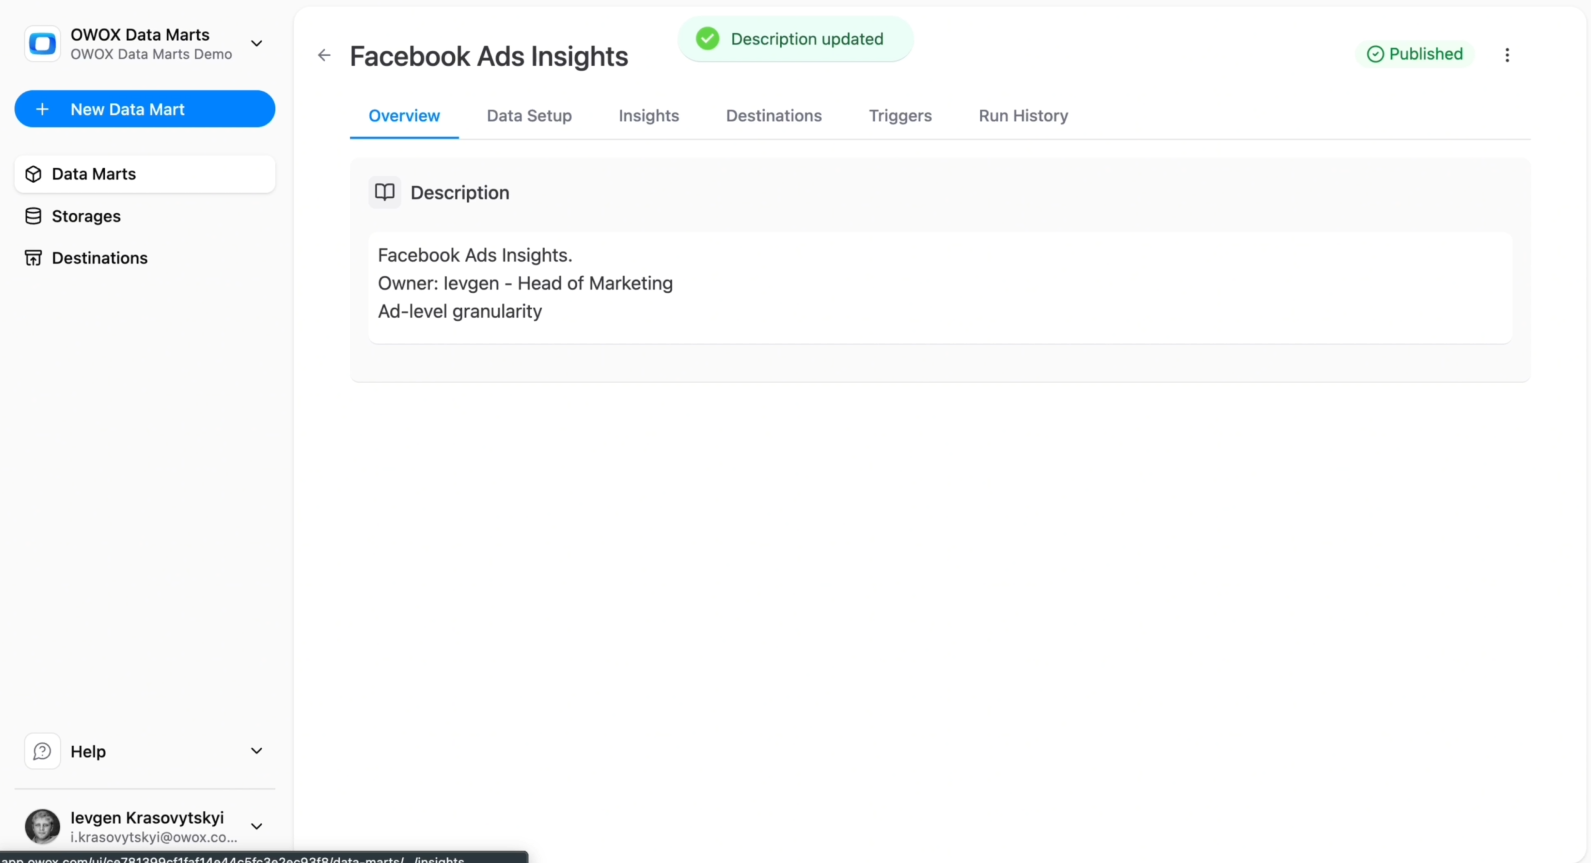Click the Ievgen Krasovytskyi avatar
The height and width of the screenshot is (863, 1591).
[42, 827]
